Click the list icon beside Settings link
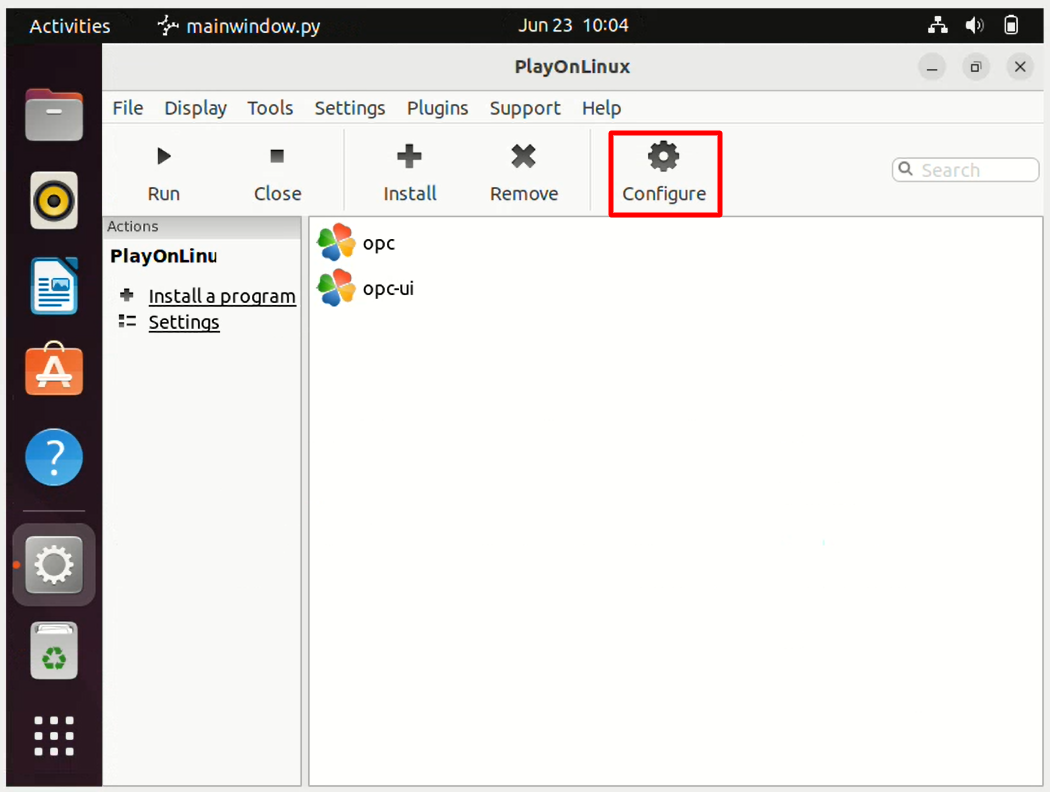 (127, 321)
